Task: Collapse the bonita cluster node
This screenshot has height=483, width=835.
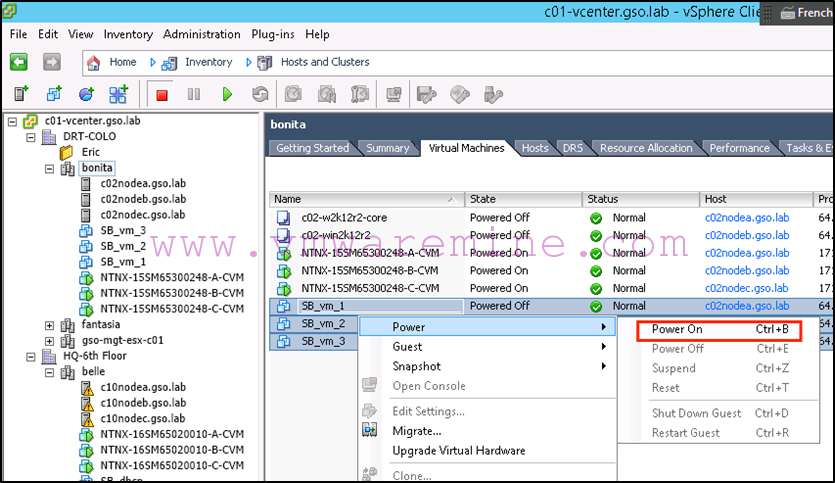Action: click(x=50, y=169)
